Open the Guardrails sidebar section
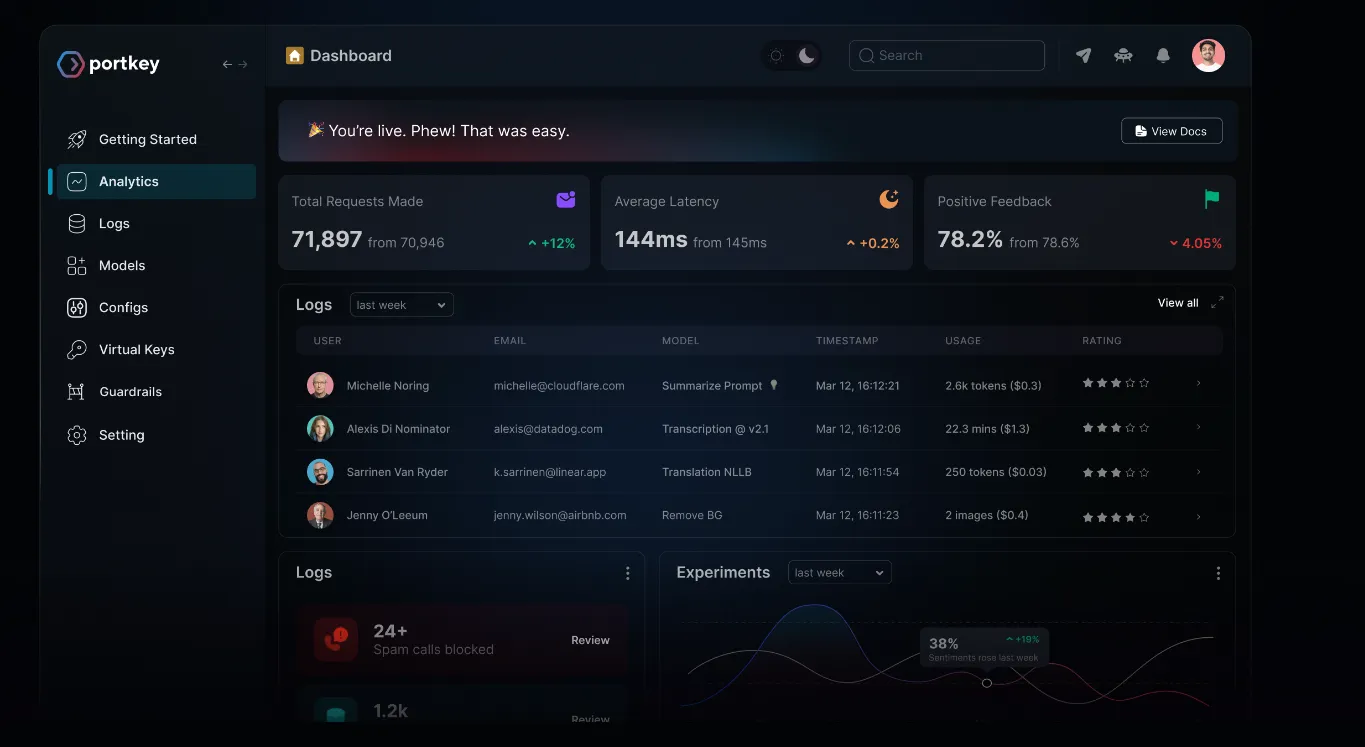Viewport: 1365px width, 747px height. click(130, 391)
